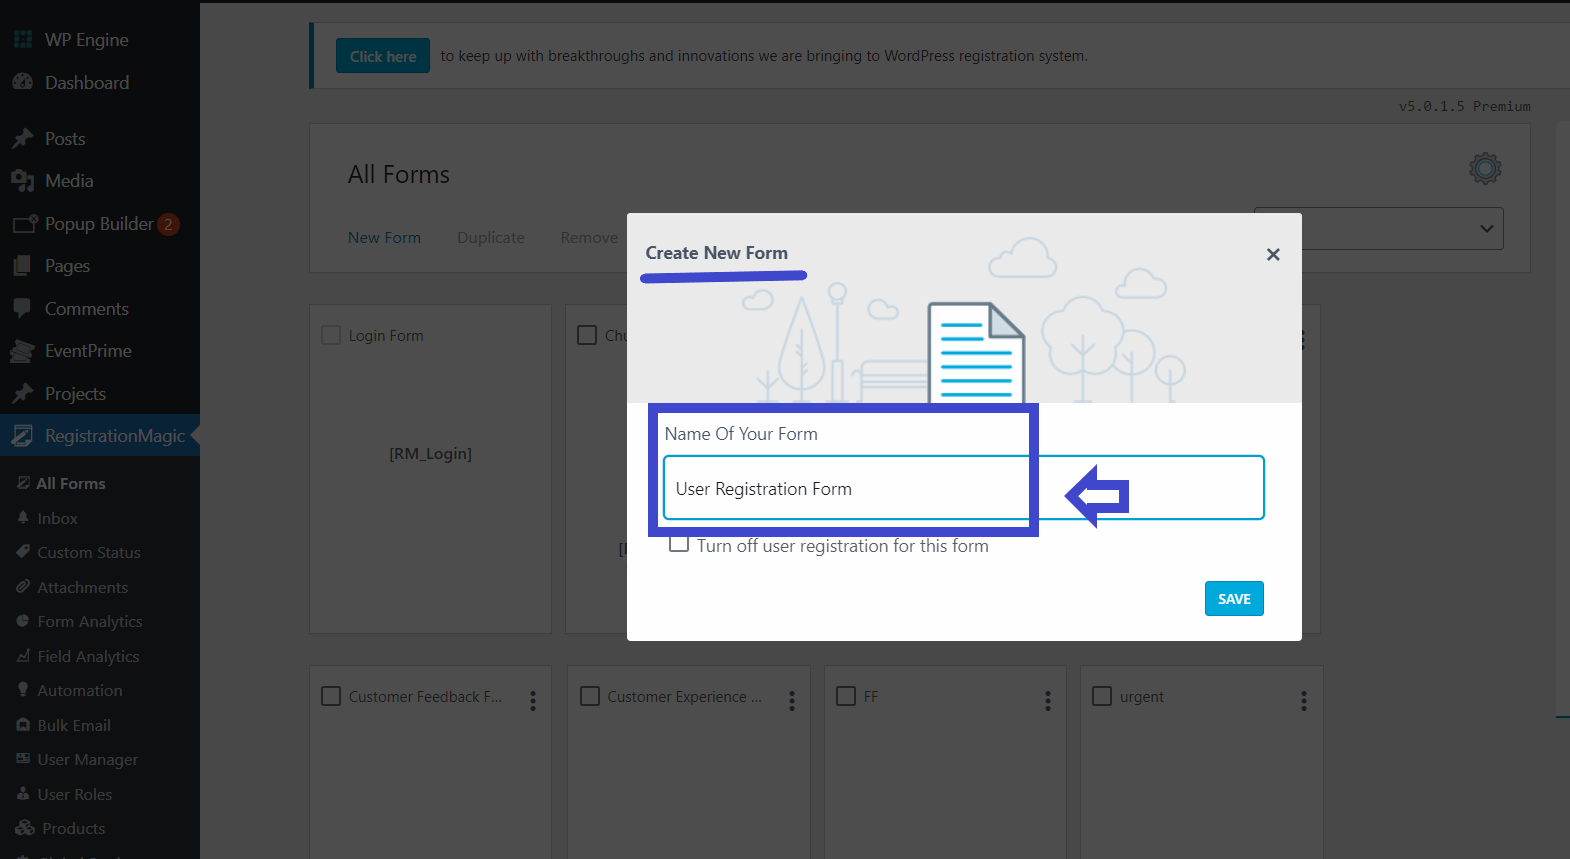The image size is (1570, 859).
Task: Open the Dashboard icon in sidebar
Action: pos(23,83)
